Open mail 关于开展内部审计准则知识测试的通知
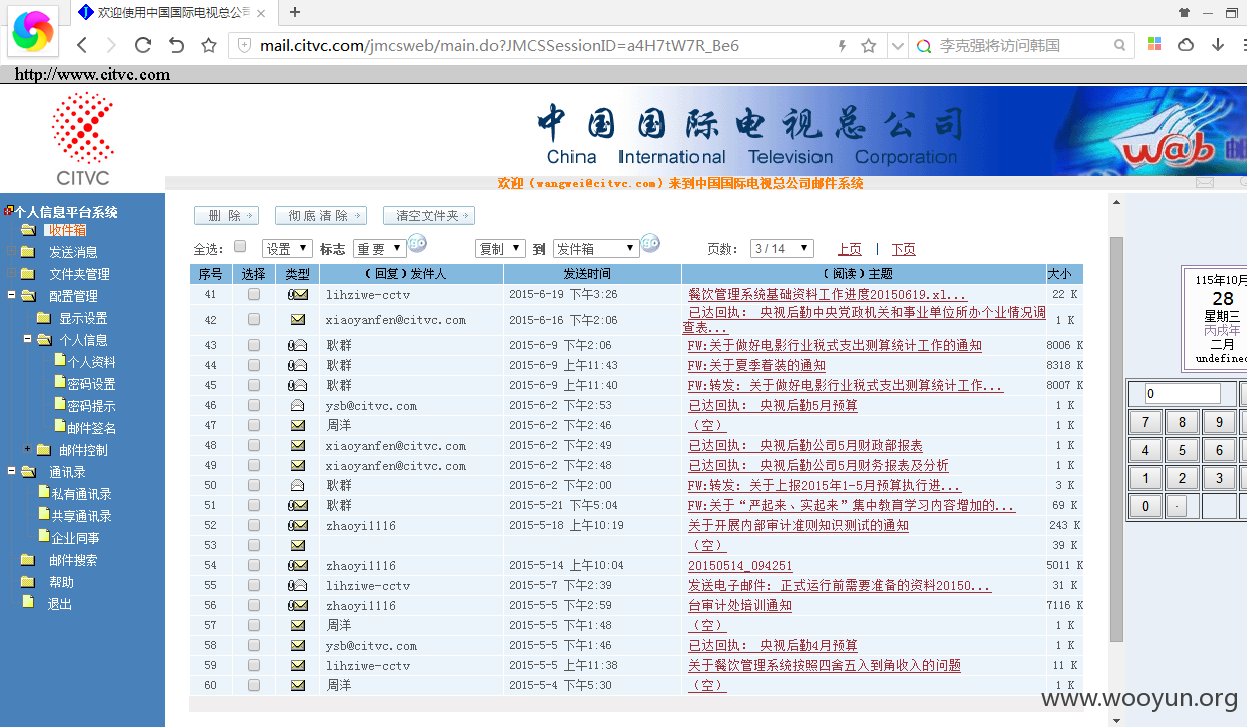This screenshot has width=1247, height=727. tap(798, 525)
